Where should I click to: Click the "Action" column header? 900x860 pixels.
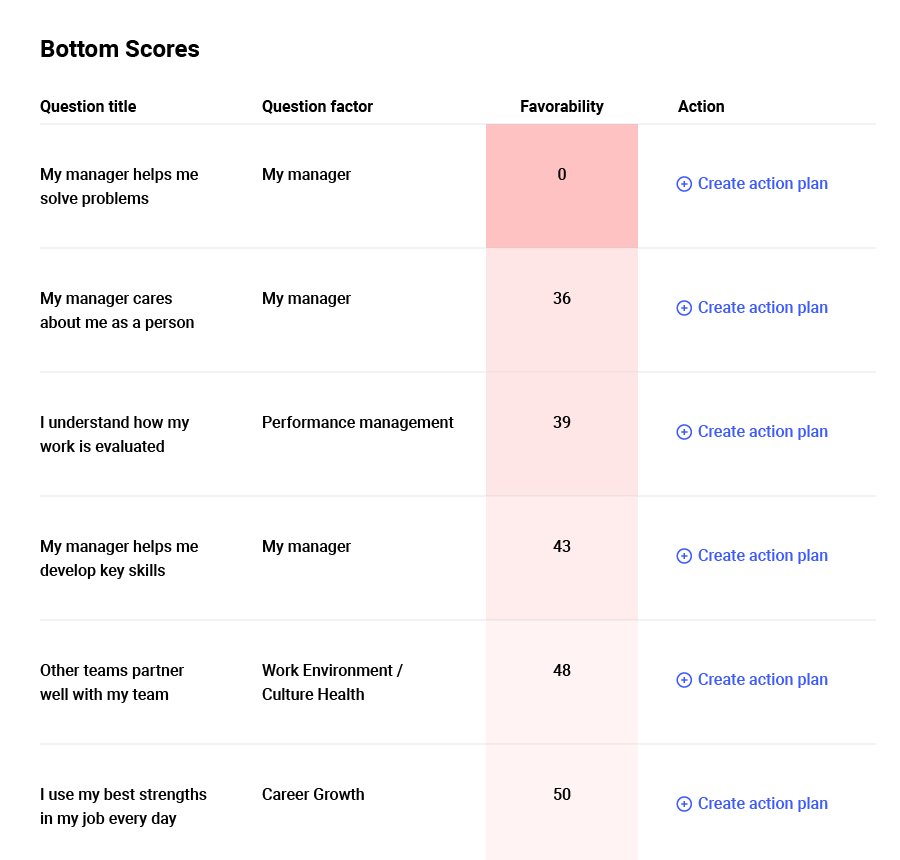coord(701,106)
